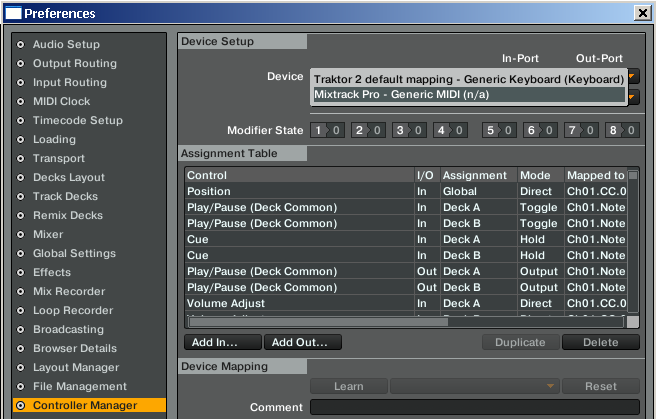
Task: Select the Cue Deck A row
Action: point(406,239)
